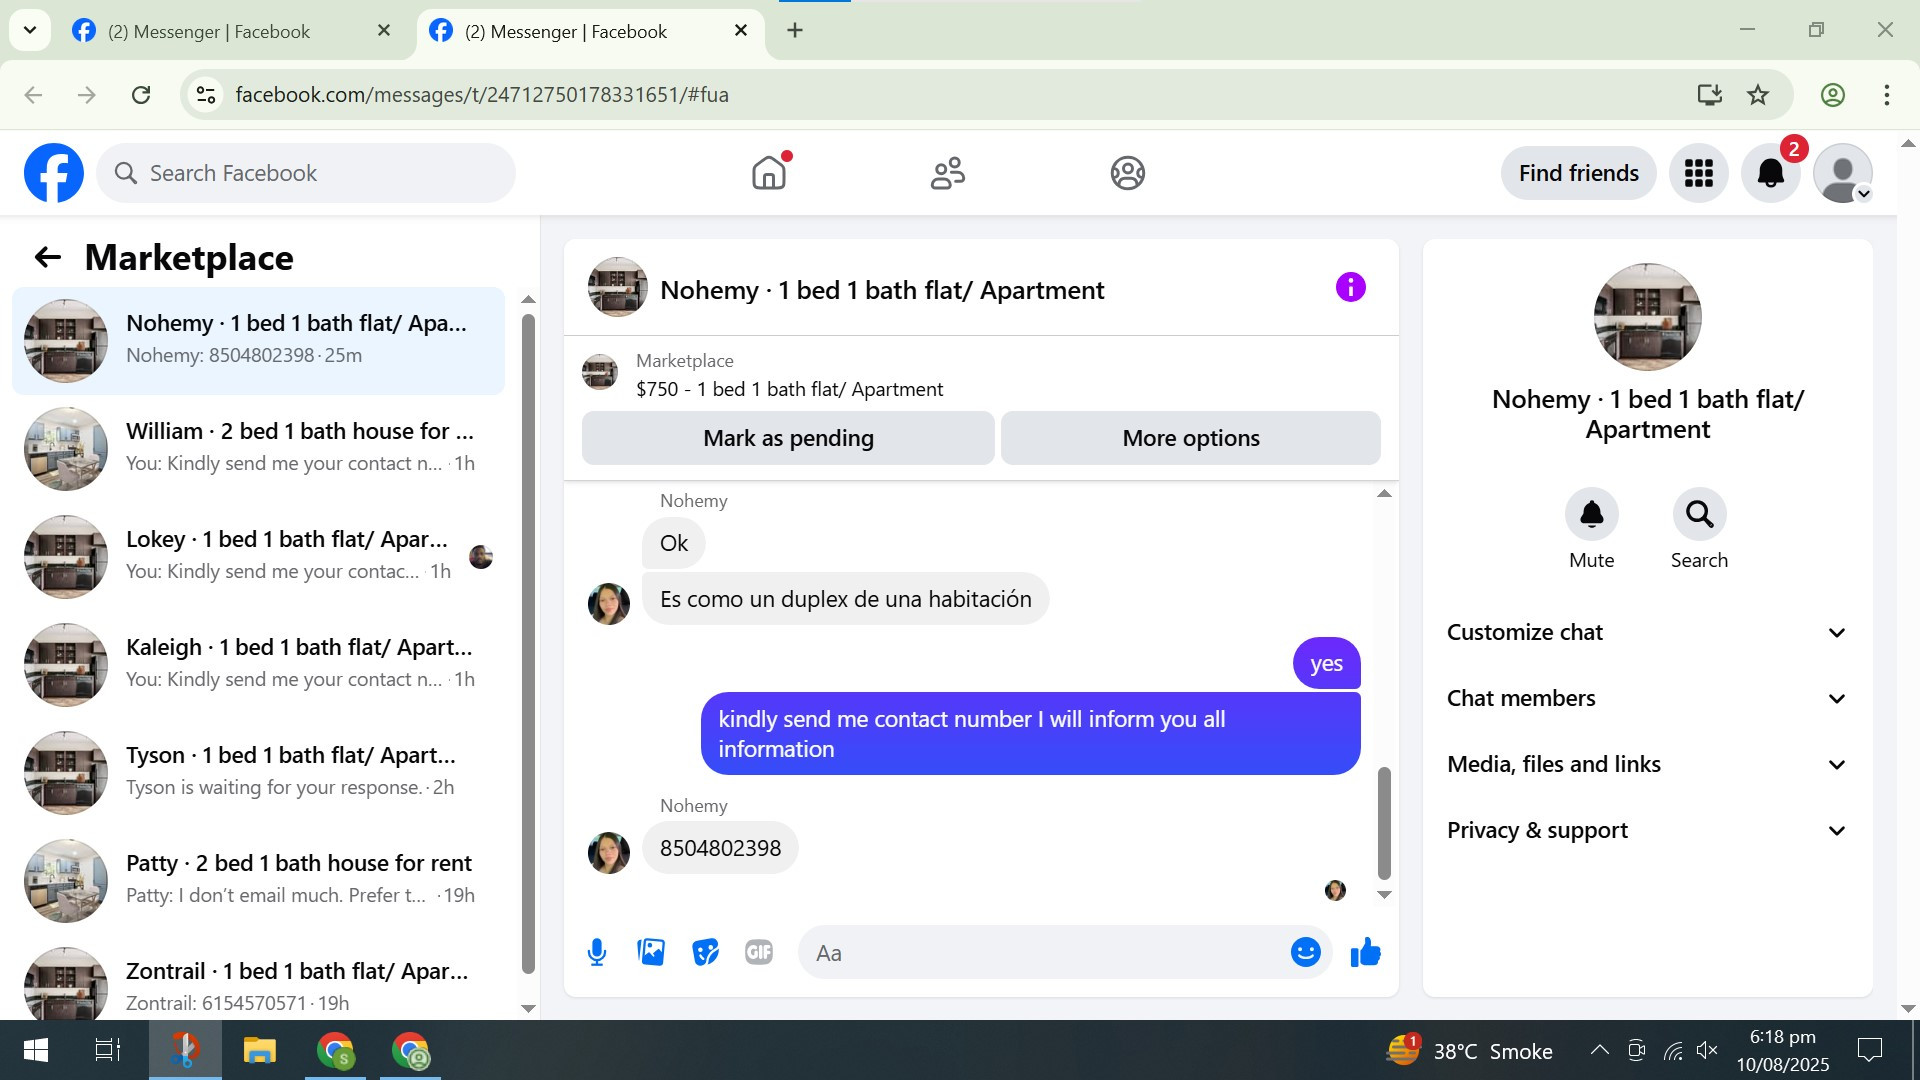Send a thumbs up like
This screenshot has height=1080, width=1920.
(x=1365, y=952)
